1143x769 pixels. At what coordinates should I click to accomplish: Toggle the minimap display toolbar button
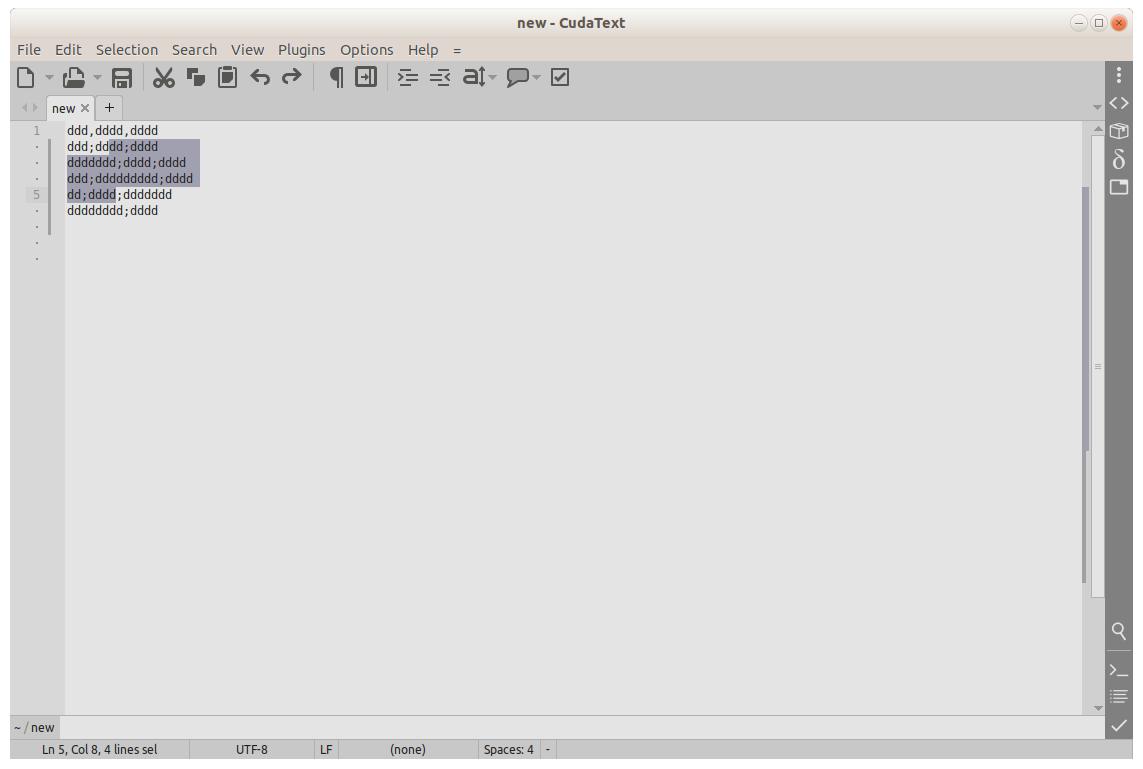point(367,78)
